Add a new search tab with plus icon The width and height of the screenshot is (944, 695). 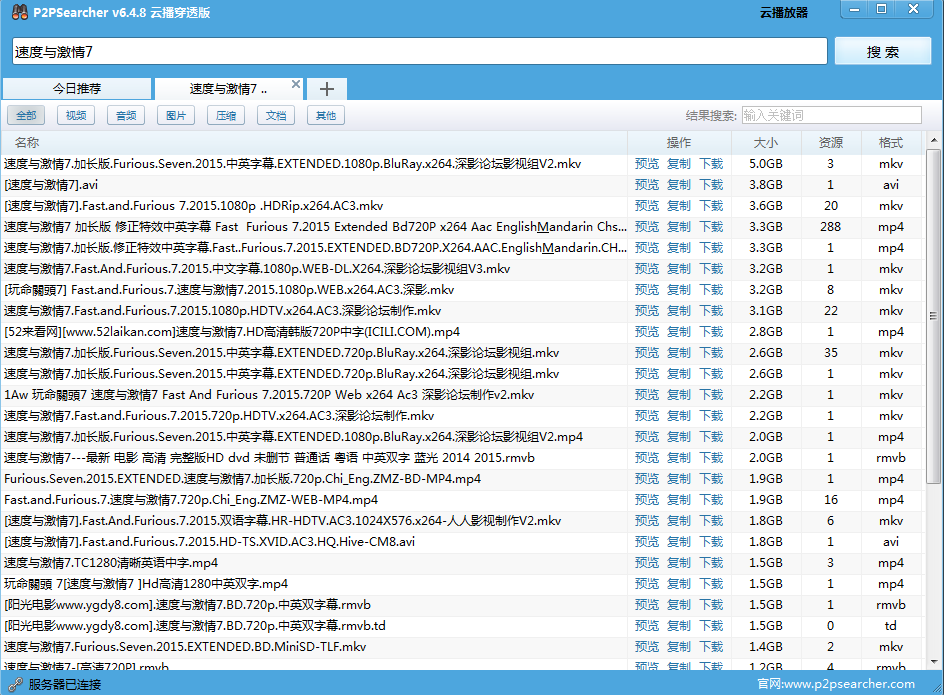pos(326,89)
